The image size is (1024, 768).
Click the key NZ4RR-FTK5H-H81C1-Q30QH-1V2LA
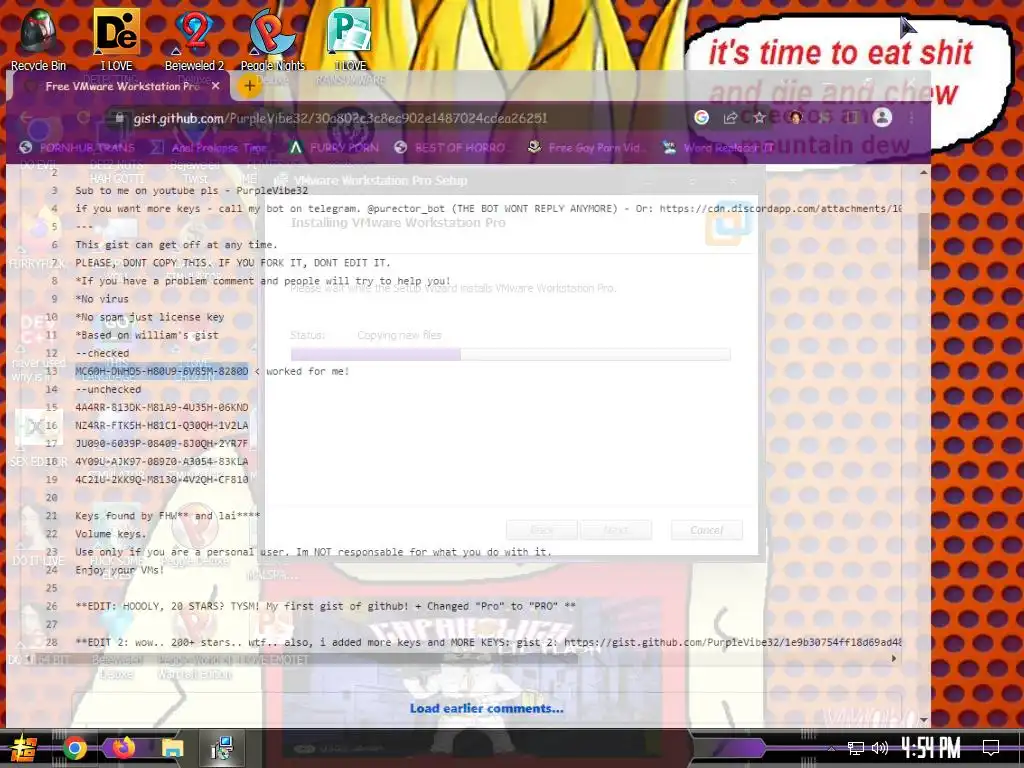161,425
